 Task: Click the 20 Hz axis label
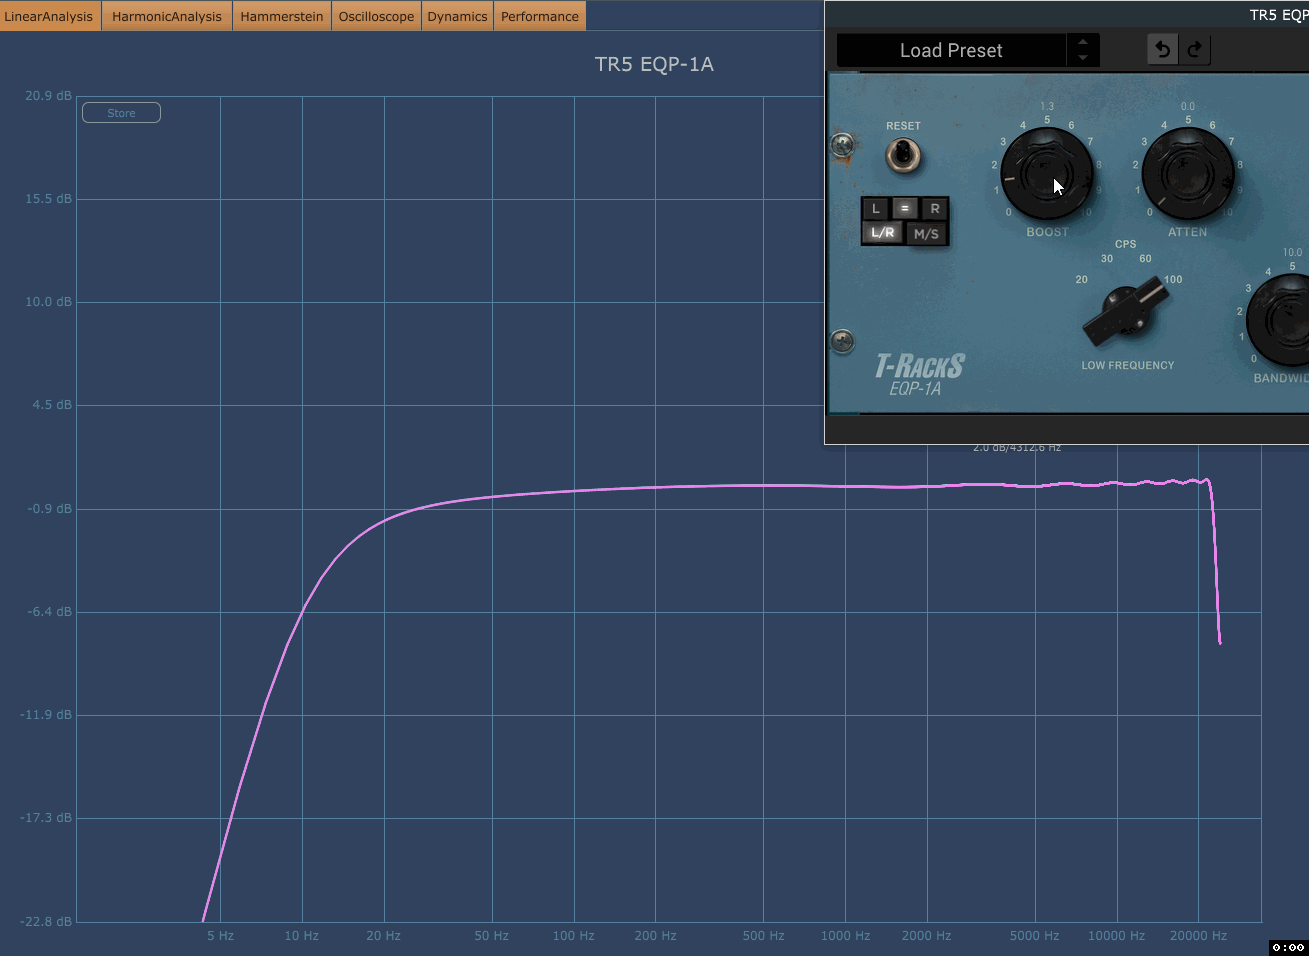pos(383,936)
